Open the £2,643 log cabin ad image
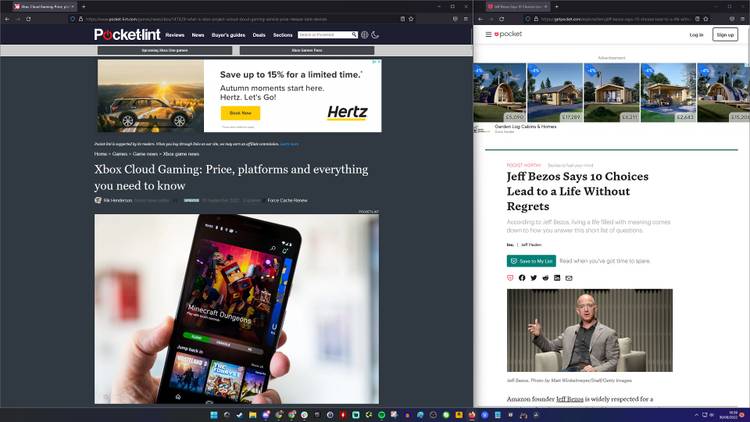 click(x=668, y=92)
